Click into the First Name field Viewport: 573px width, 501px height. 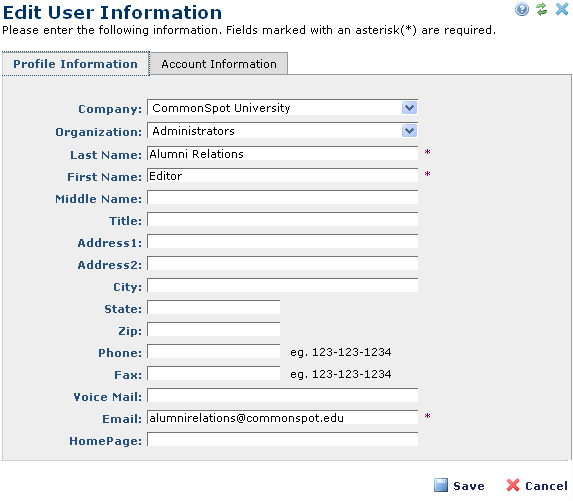click(282, 175)
